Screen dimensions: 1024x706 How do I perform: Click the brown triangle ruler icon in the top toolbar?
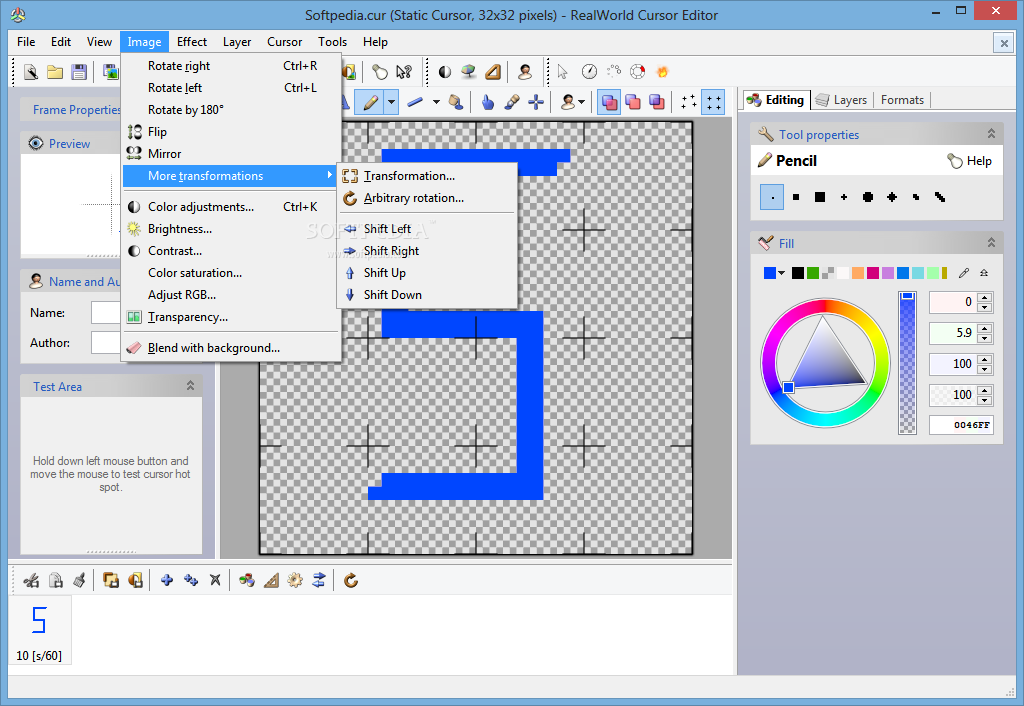coord(493,72)
